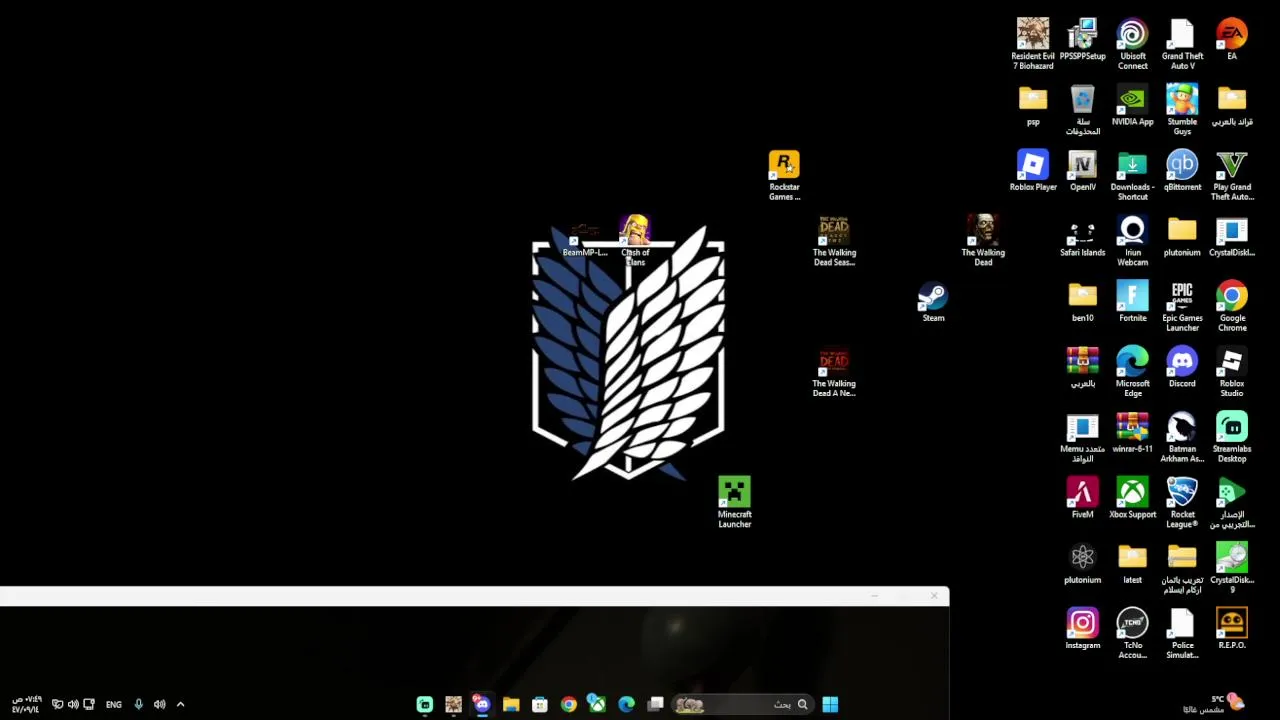
Task: Open File Explorer from the taskbar
Action: [x=511, y=704]
